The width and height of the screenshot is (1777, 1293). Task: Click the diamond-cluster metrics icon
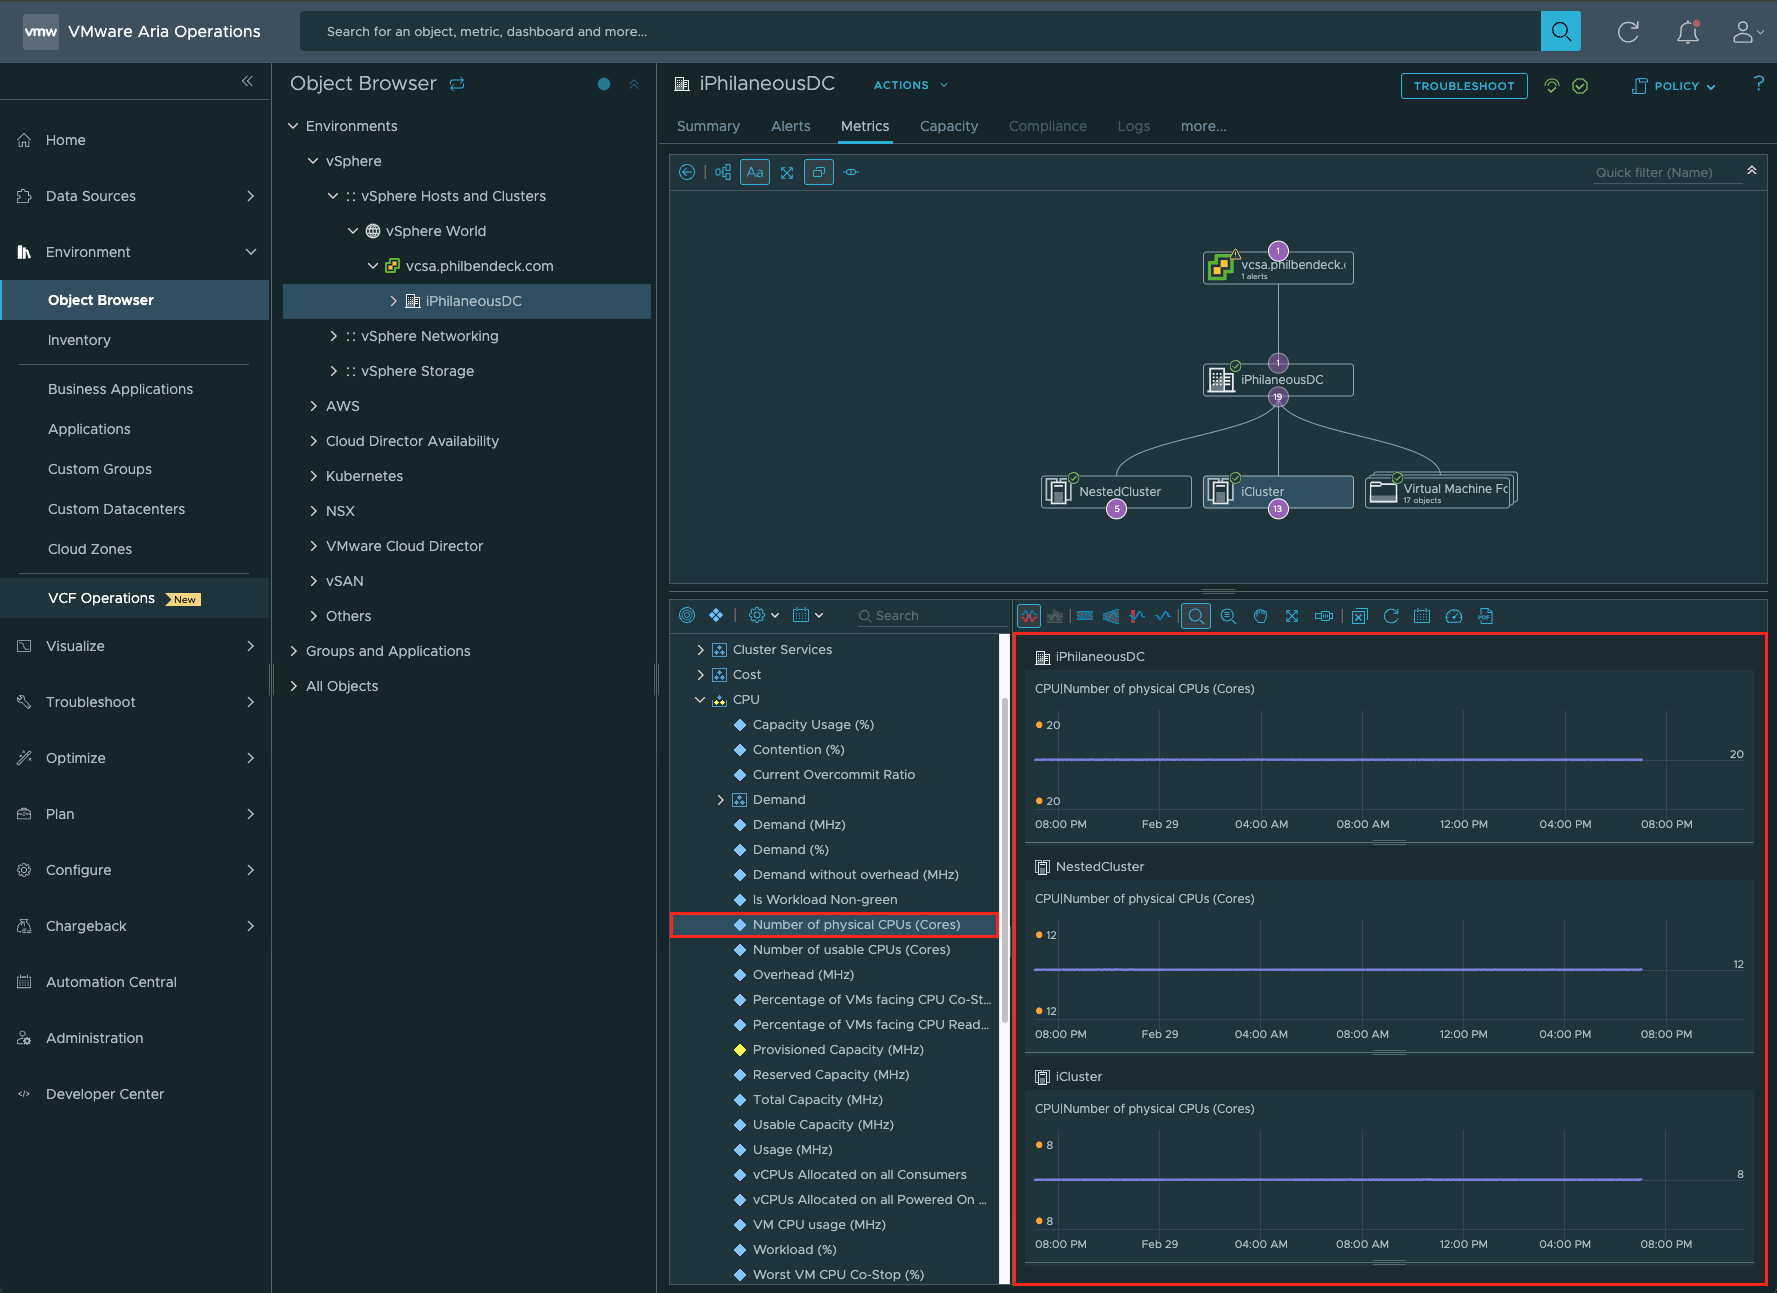[716, 615]
